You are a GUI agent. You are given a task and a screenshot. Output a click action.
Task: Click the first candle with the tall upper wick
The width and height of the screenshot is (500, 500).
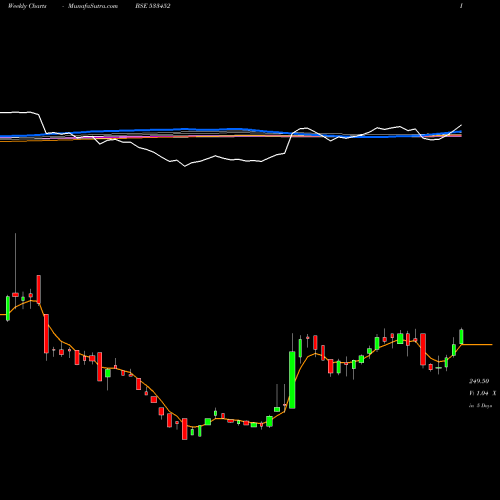tap(15, 295)
